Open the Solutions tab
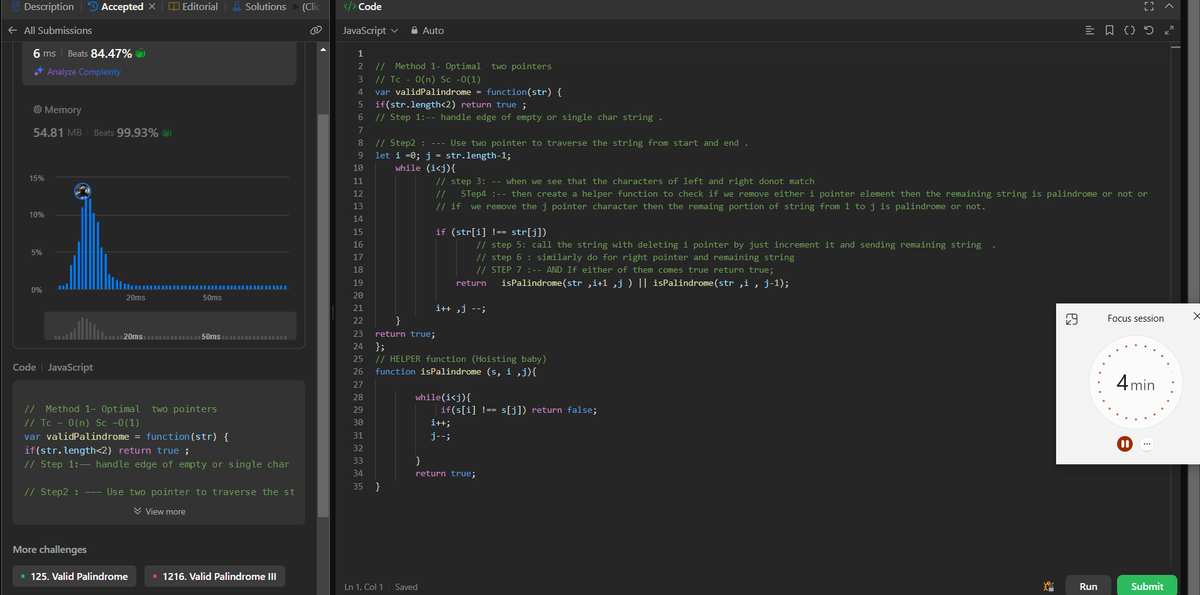1200x595 pixels. [x=259, y=7]
